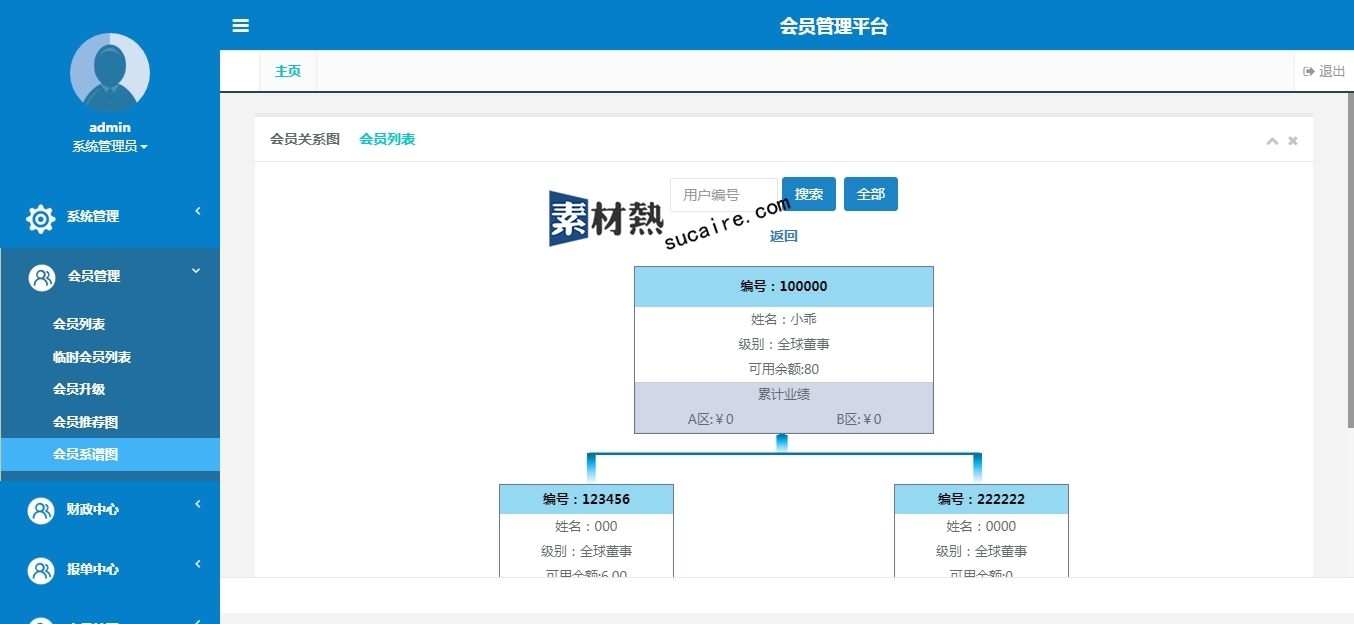Click 可用余额:80 in the top node
Image resolution: width=1354 pixels, height=624 pixels.
[x=784, y=369]
